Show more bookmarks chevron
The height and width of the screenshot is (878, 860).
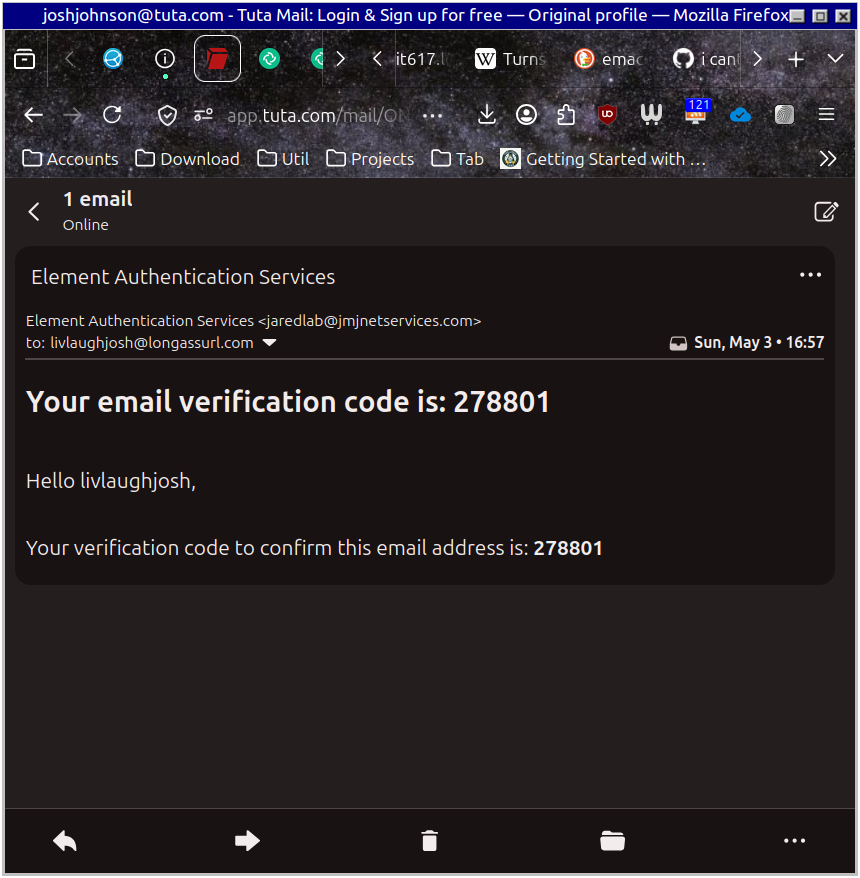[828, 159]
